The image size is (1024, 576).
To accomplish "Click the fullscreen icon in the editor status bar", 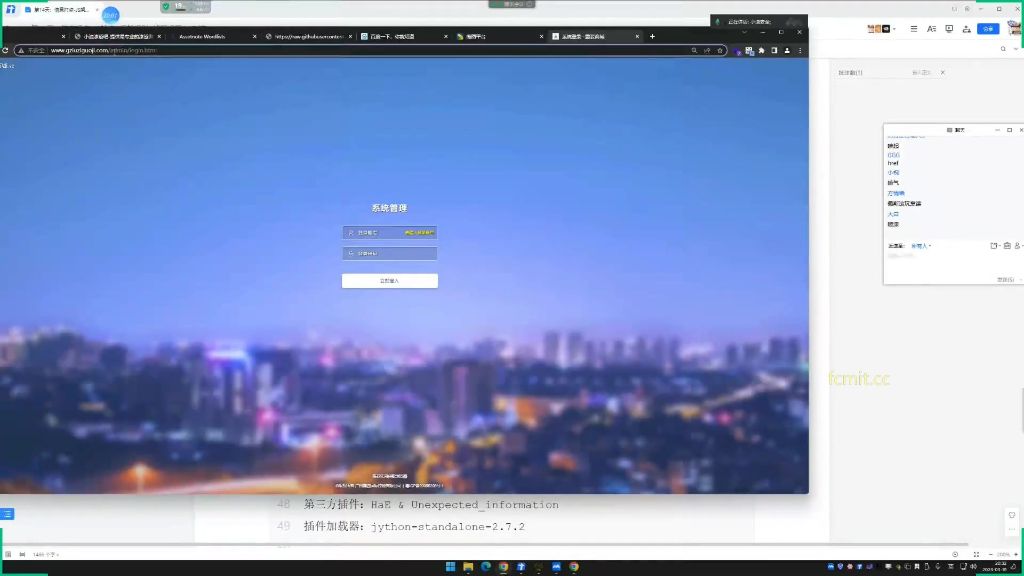I will (976, 554).
